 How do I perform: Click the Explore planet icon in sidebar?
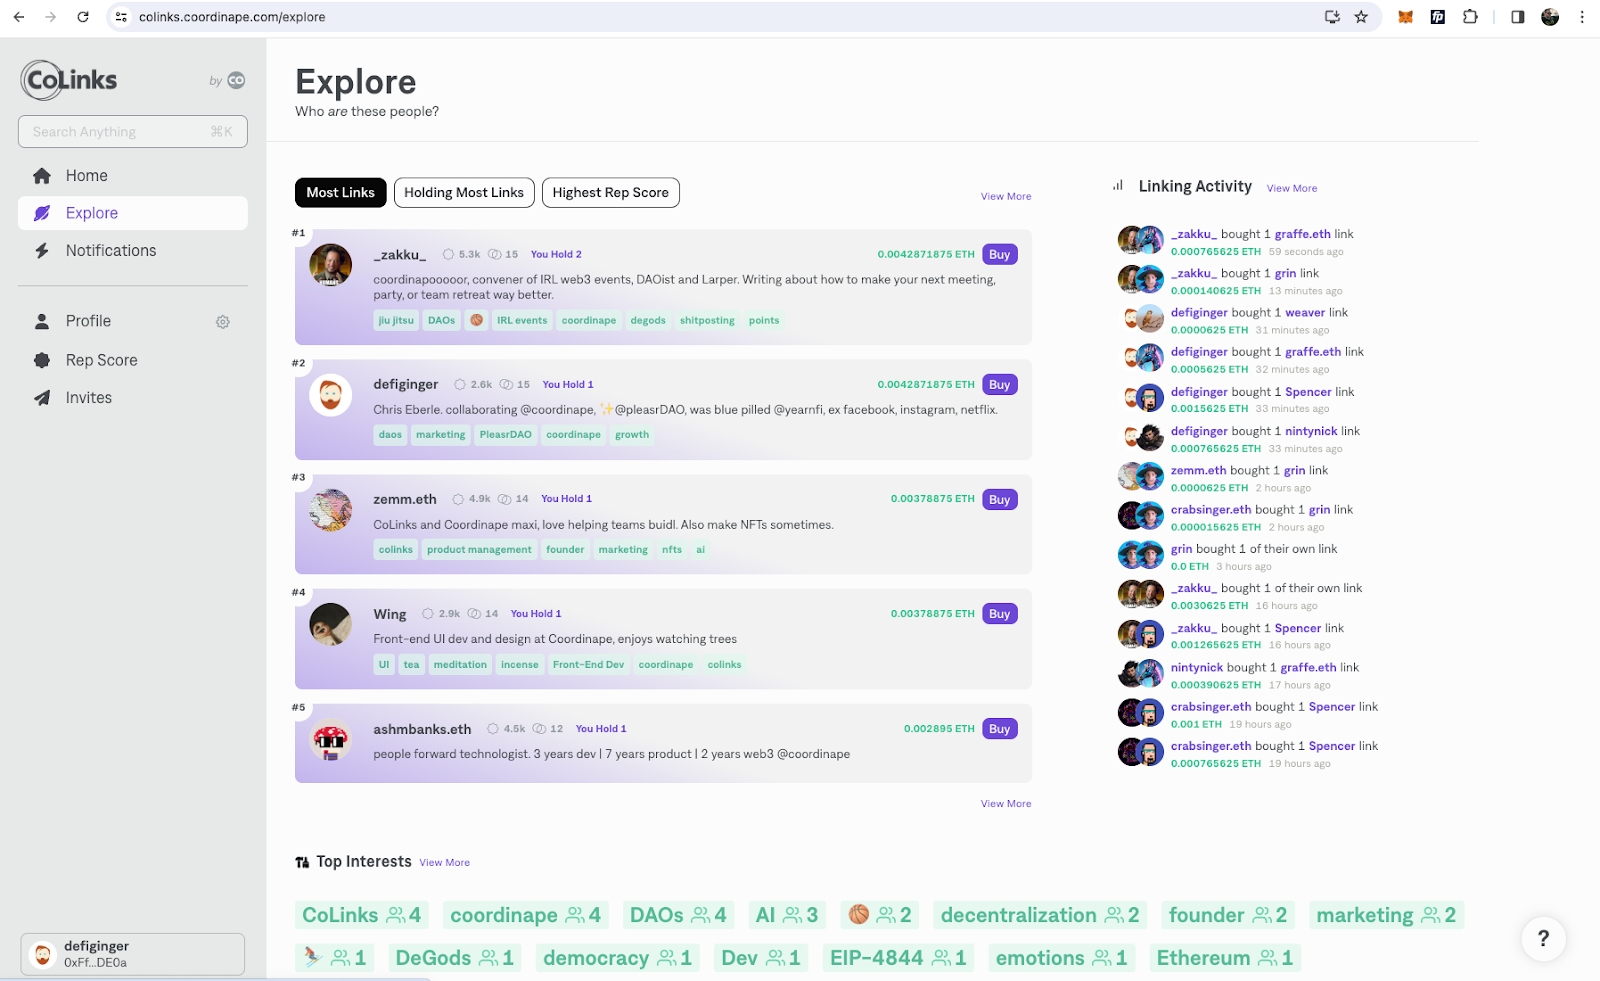coord(42,213)
